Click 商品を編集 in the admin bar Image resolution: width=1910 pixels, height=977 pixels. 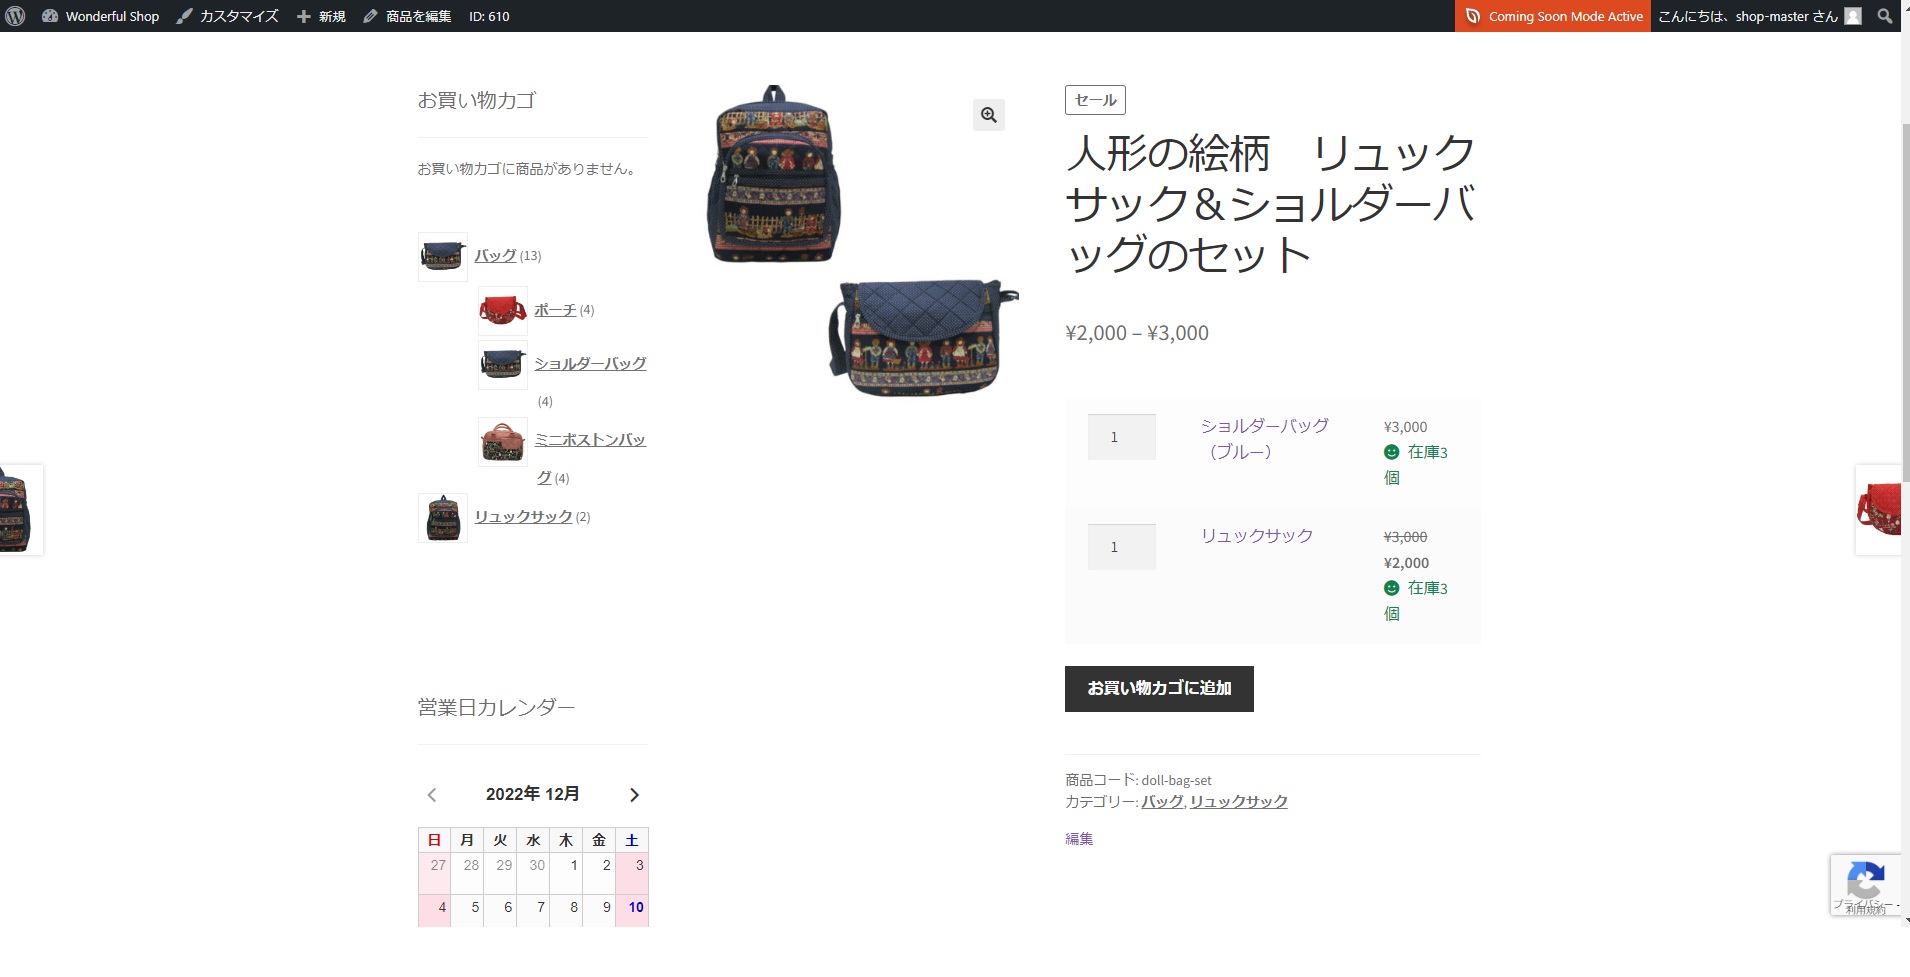(x=408, y=16)
